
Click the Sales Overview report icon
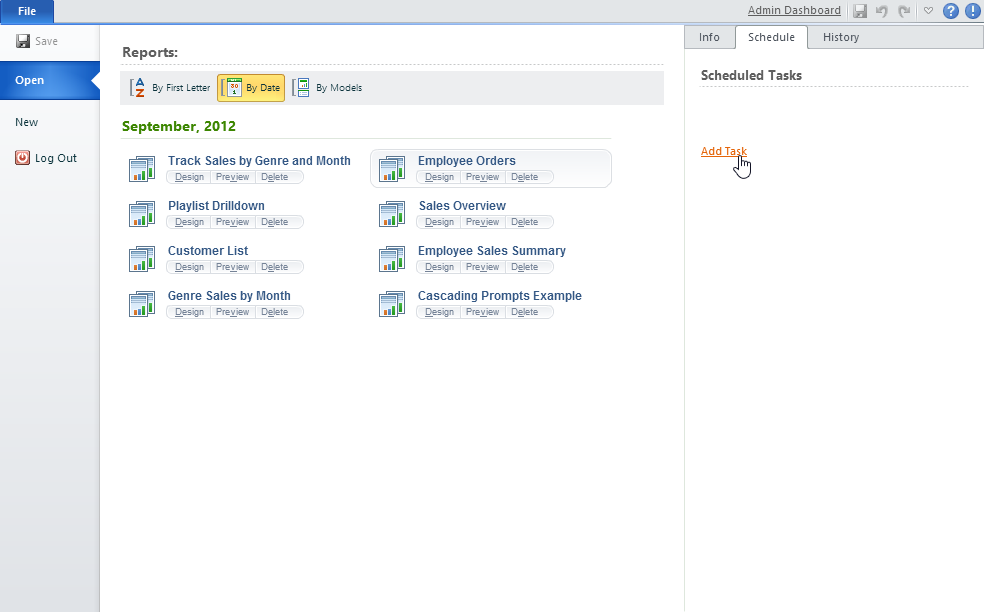click(392, 214)
